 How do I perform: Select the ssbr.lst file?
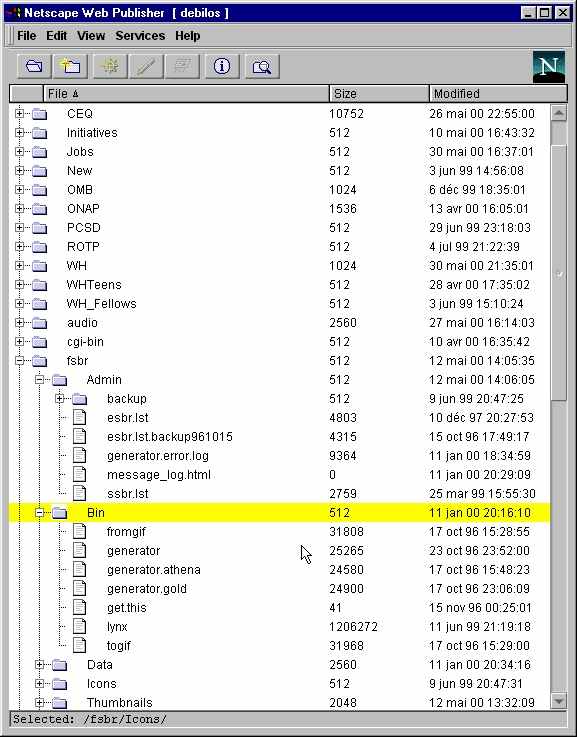click(x=127, y=494)
